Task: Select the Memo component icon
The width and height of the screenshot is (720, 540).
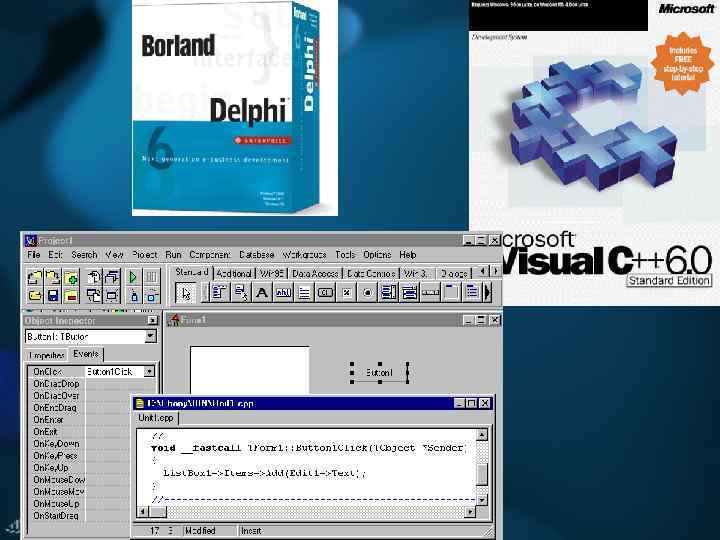Action: (304, 292)
